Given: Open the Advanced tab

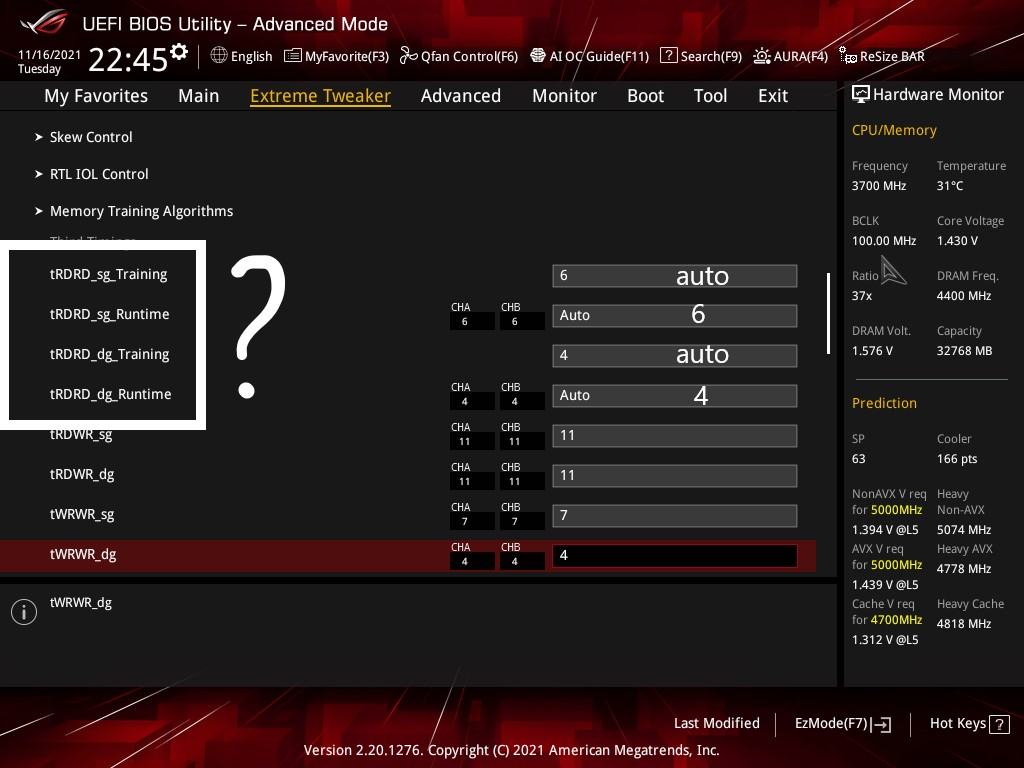Looking at the screenshot, I should pyautogui.click(x=461, y=96).
